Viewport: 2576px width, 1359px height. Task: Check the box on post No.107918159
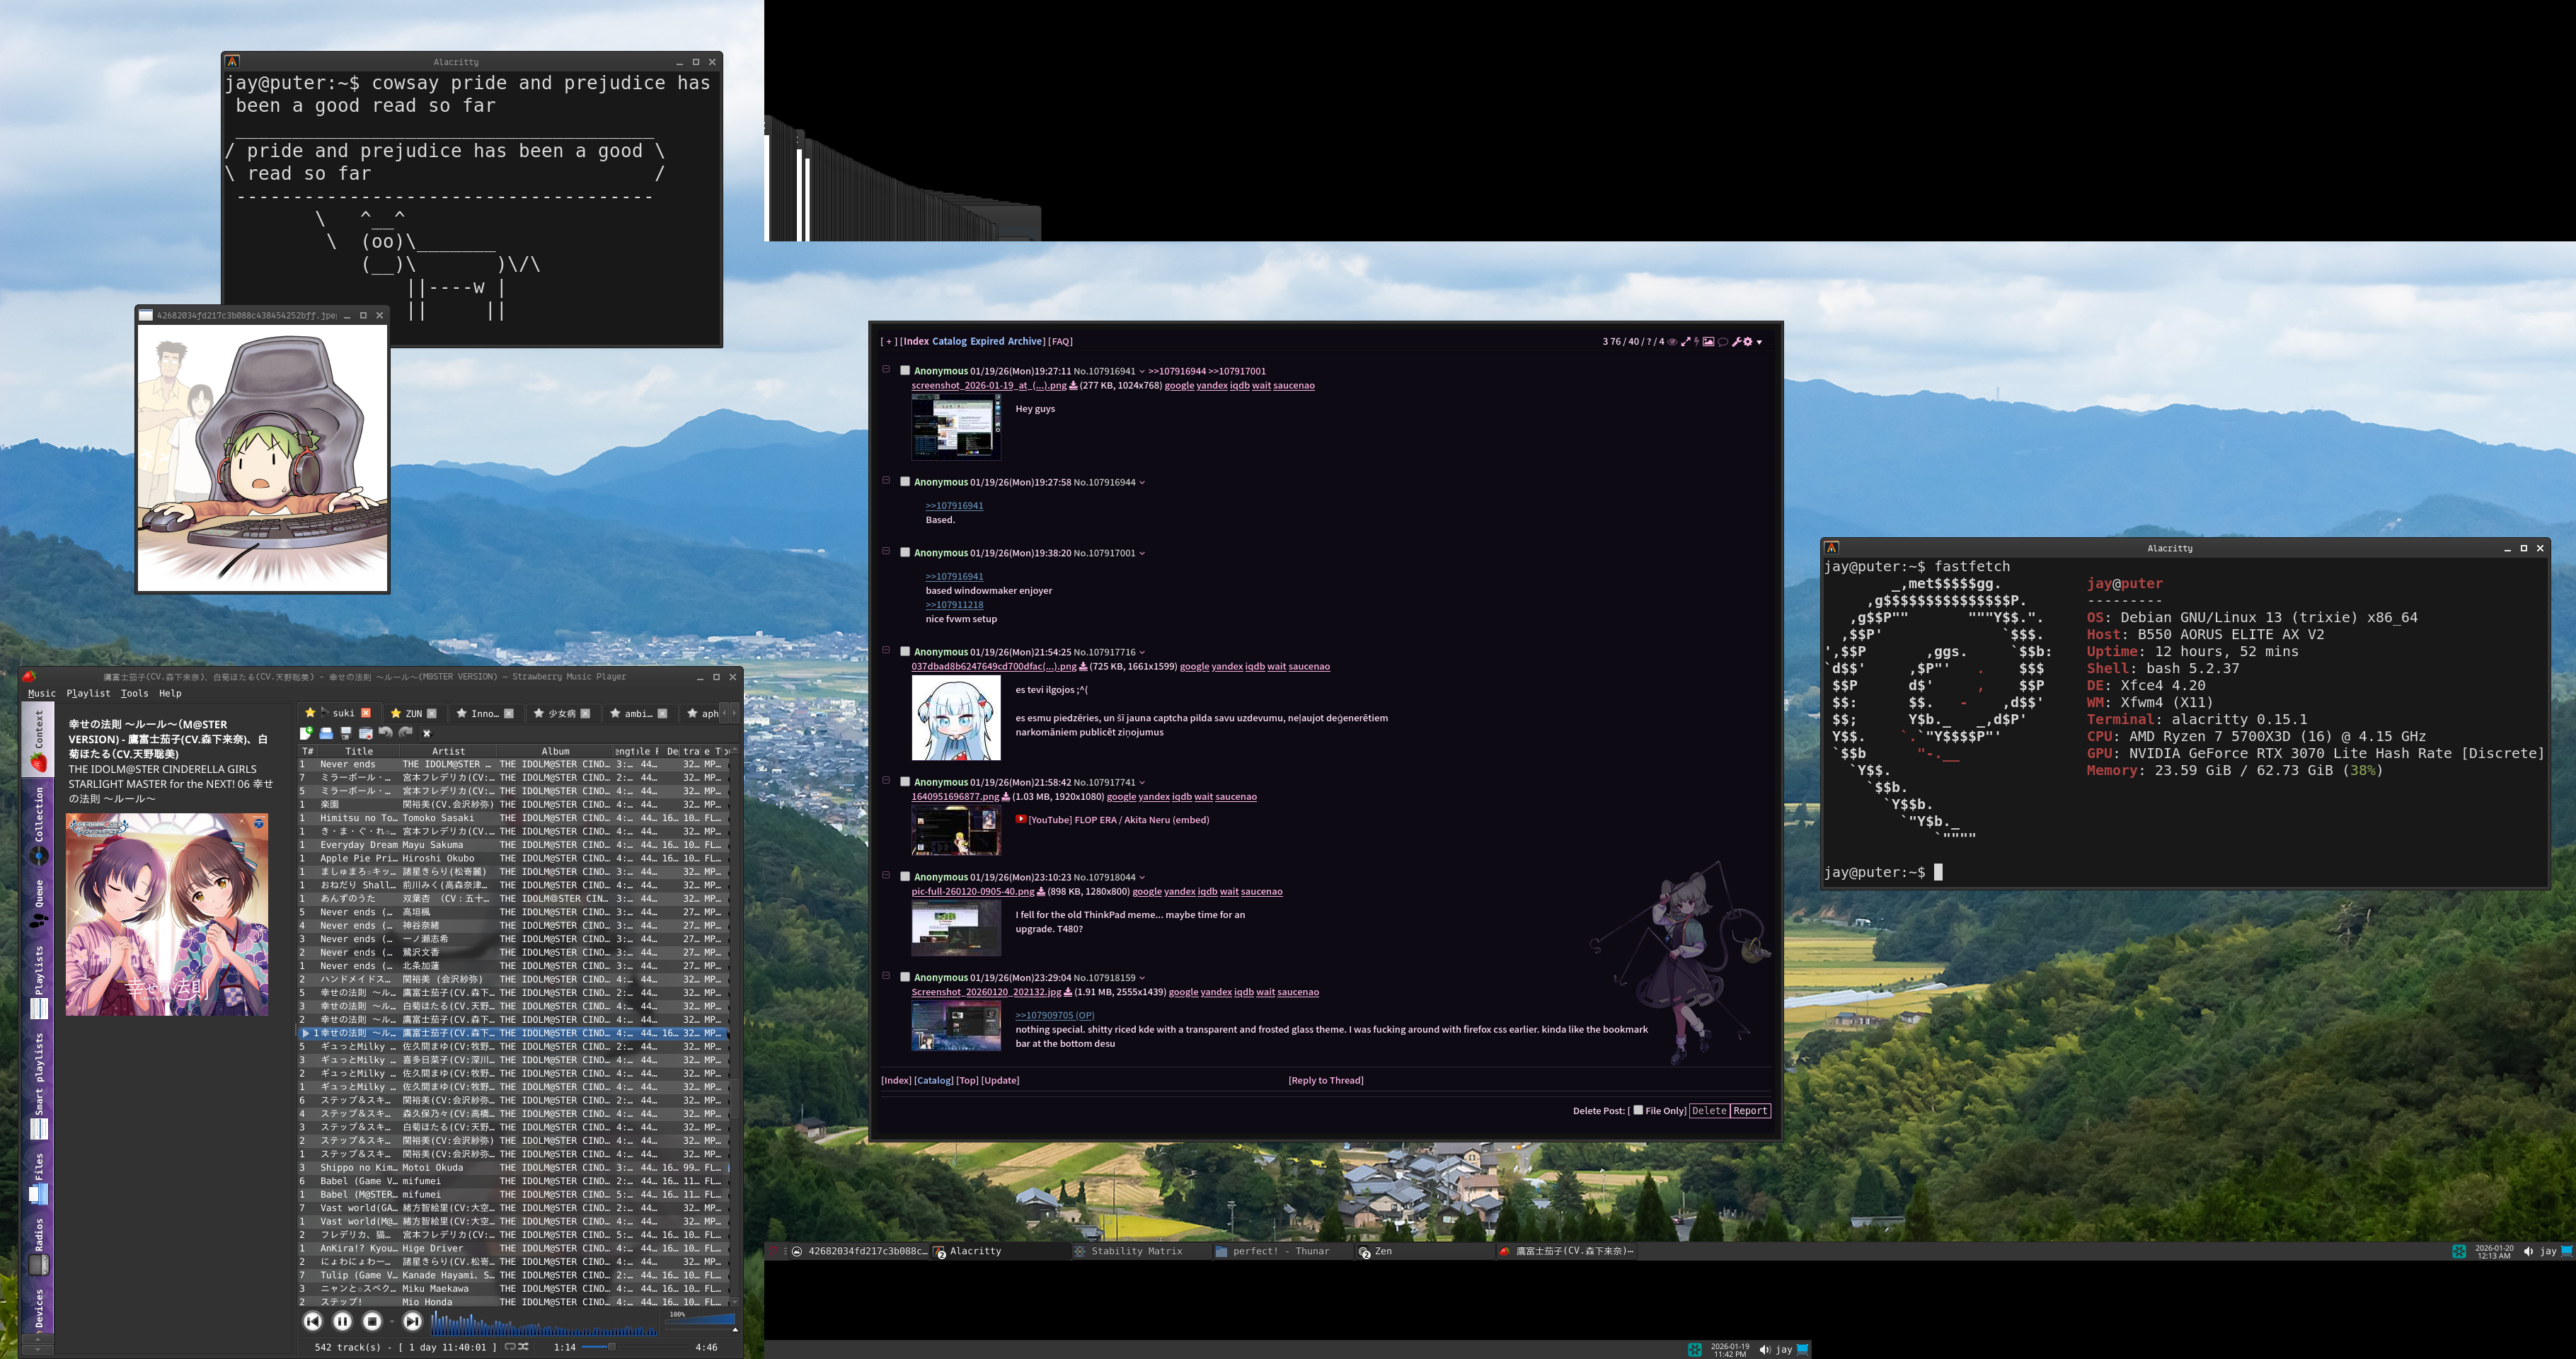905,977
